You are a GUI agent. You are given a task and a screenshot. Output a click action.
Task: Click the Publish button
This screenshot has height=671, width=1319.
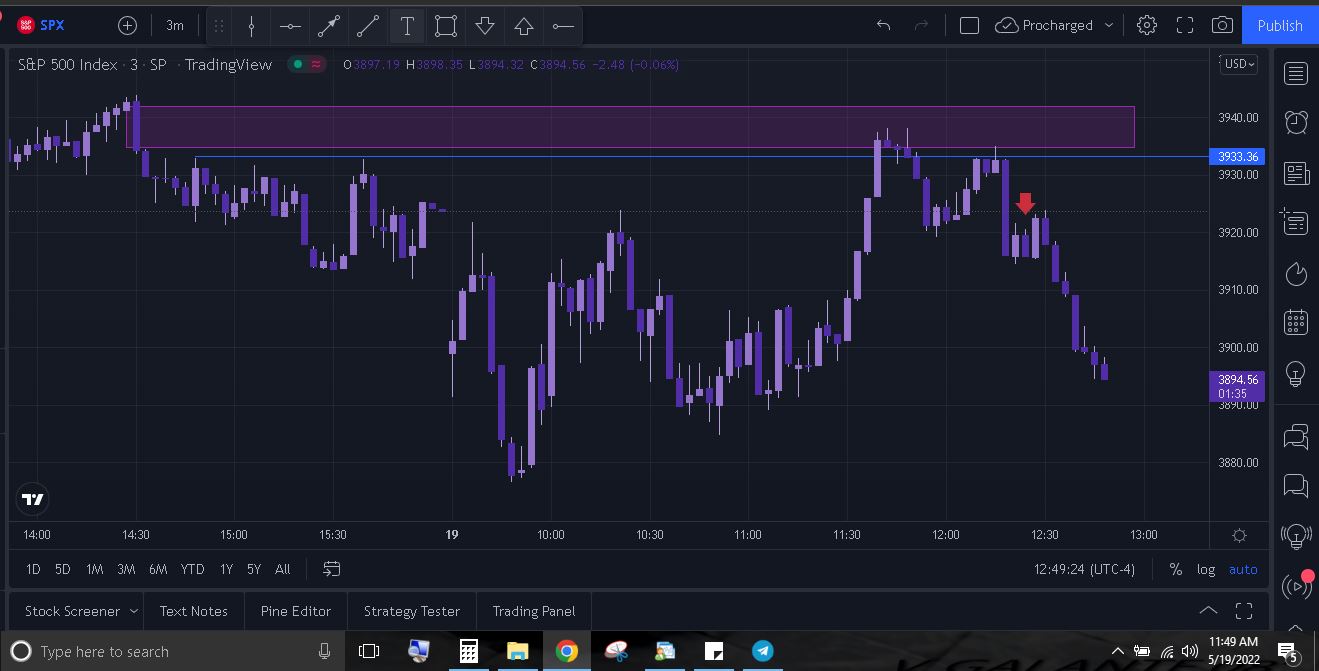[x=1280, y=25]
